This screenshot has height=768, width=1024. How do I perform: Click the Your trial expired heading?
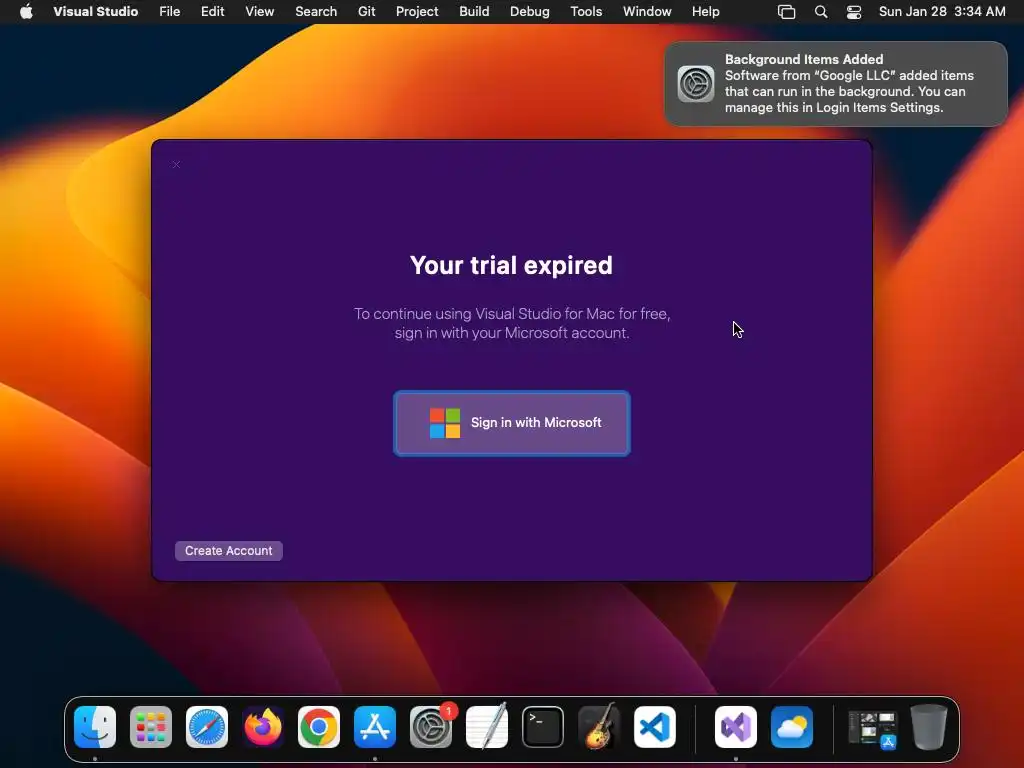point(511,265)
